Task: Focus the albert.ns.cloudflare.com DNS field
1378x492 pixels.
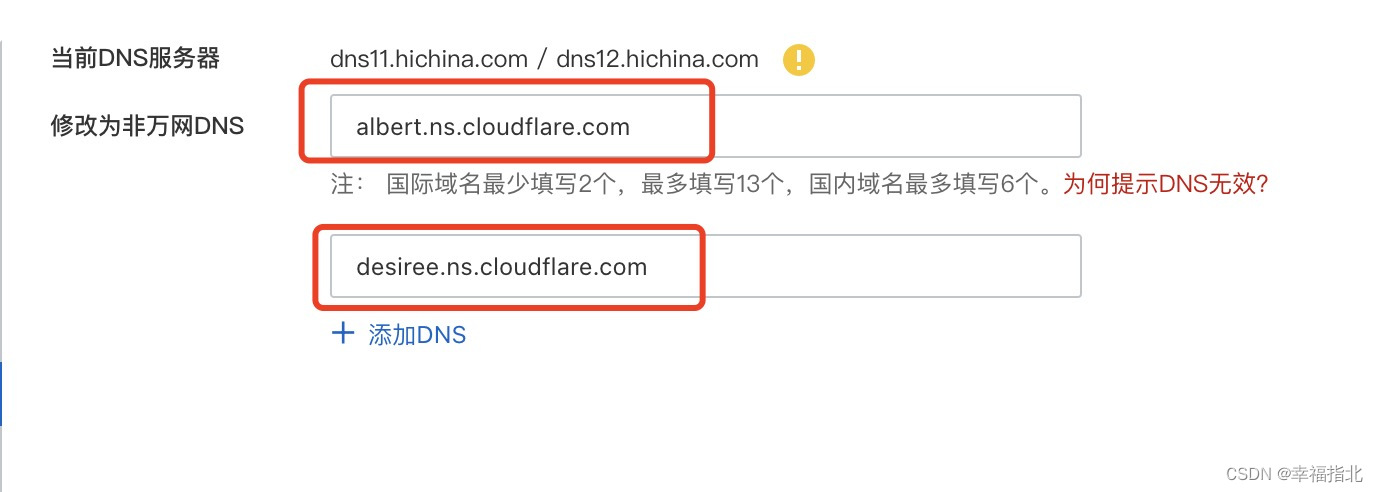Action: [706, 127]
